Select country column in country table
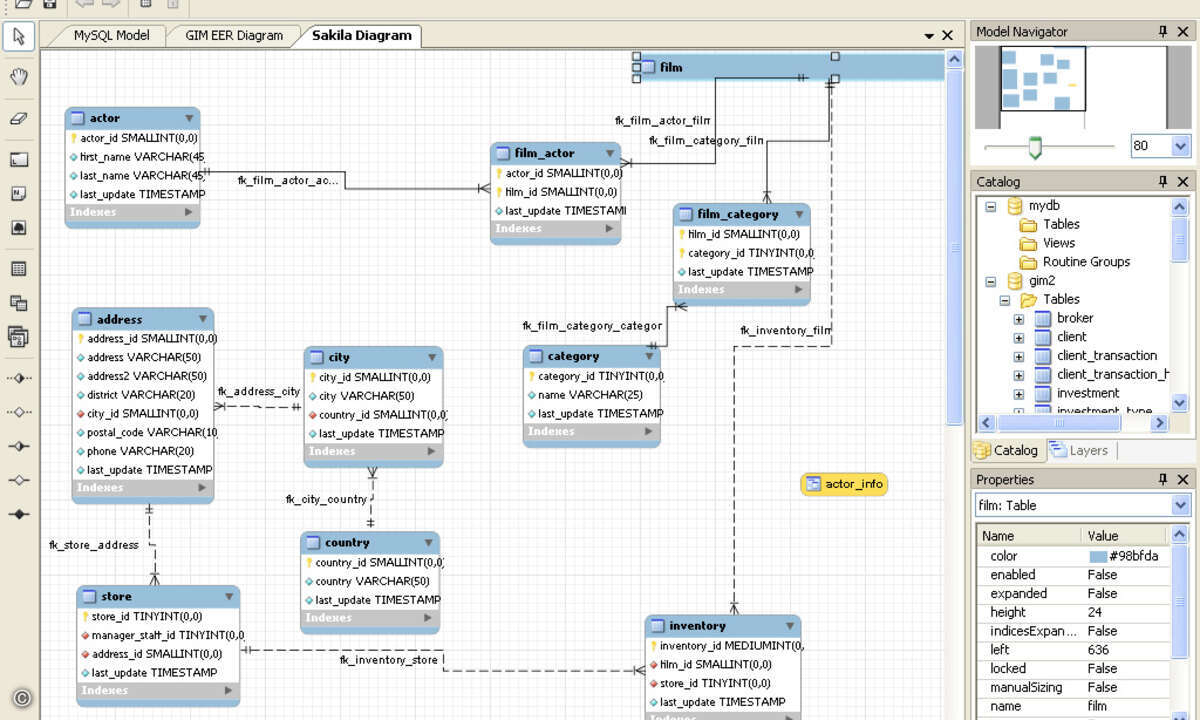1200x720 pixels. click(368, 581)
